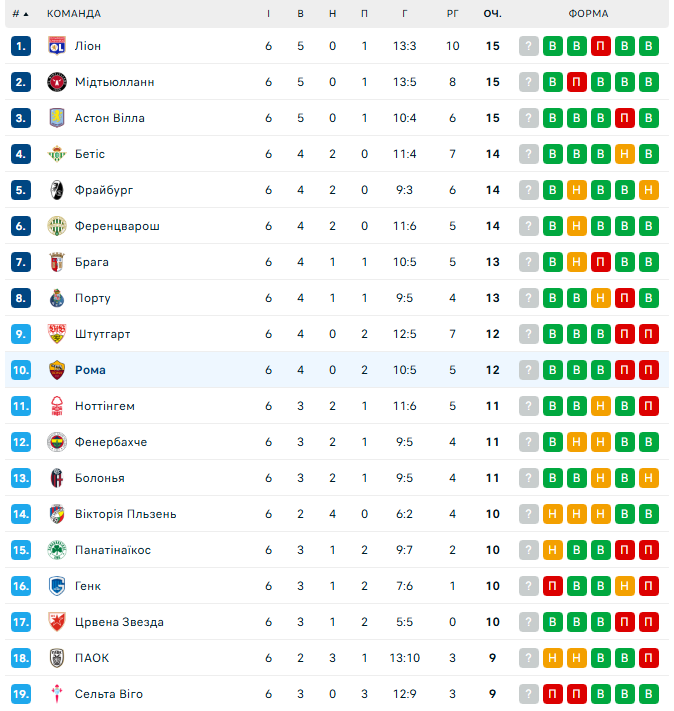Click the Roma club crest
This screenshot has width=674, height=711.
(x=56, y=370)
